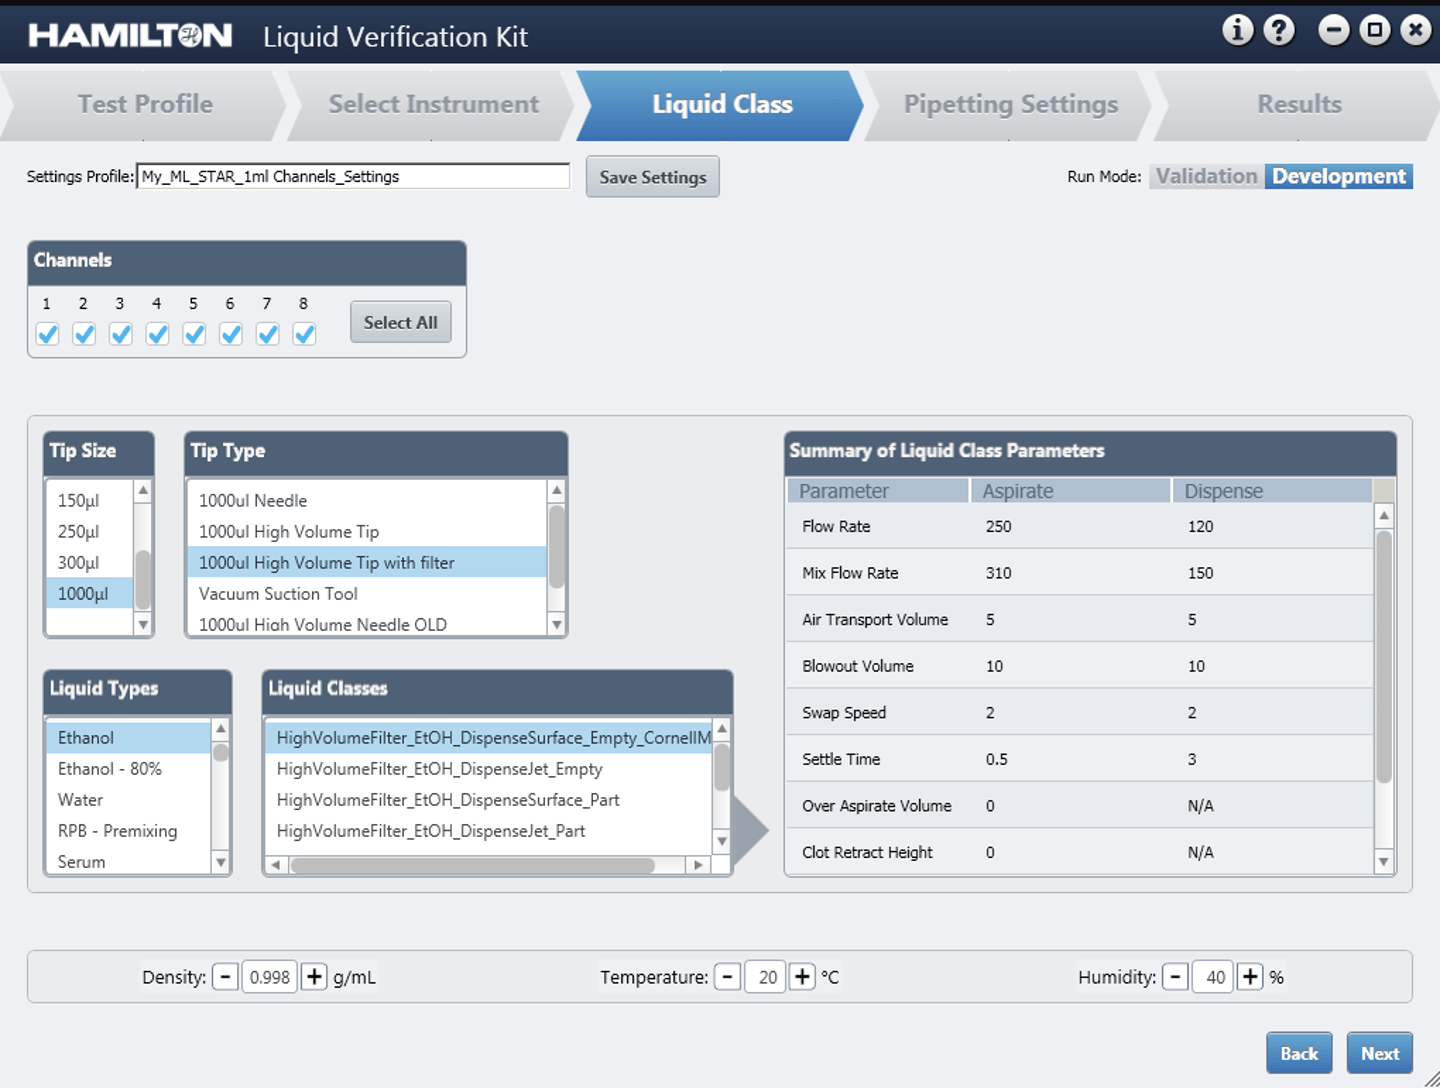Select 1000ul High Volume Tip with filter

(367, 562)
